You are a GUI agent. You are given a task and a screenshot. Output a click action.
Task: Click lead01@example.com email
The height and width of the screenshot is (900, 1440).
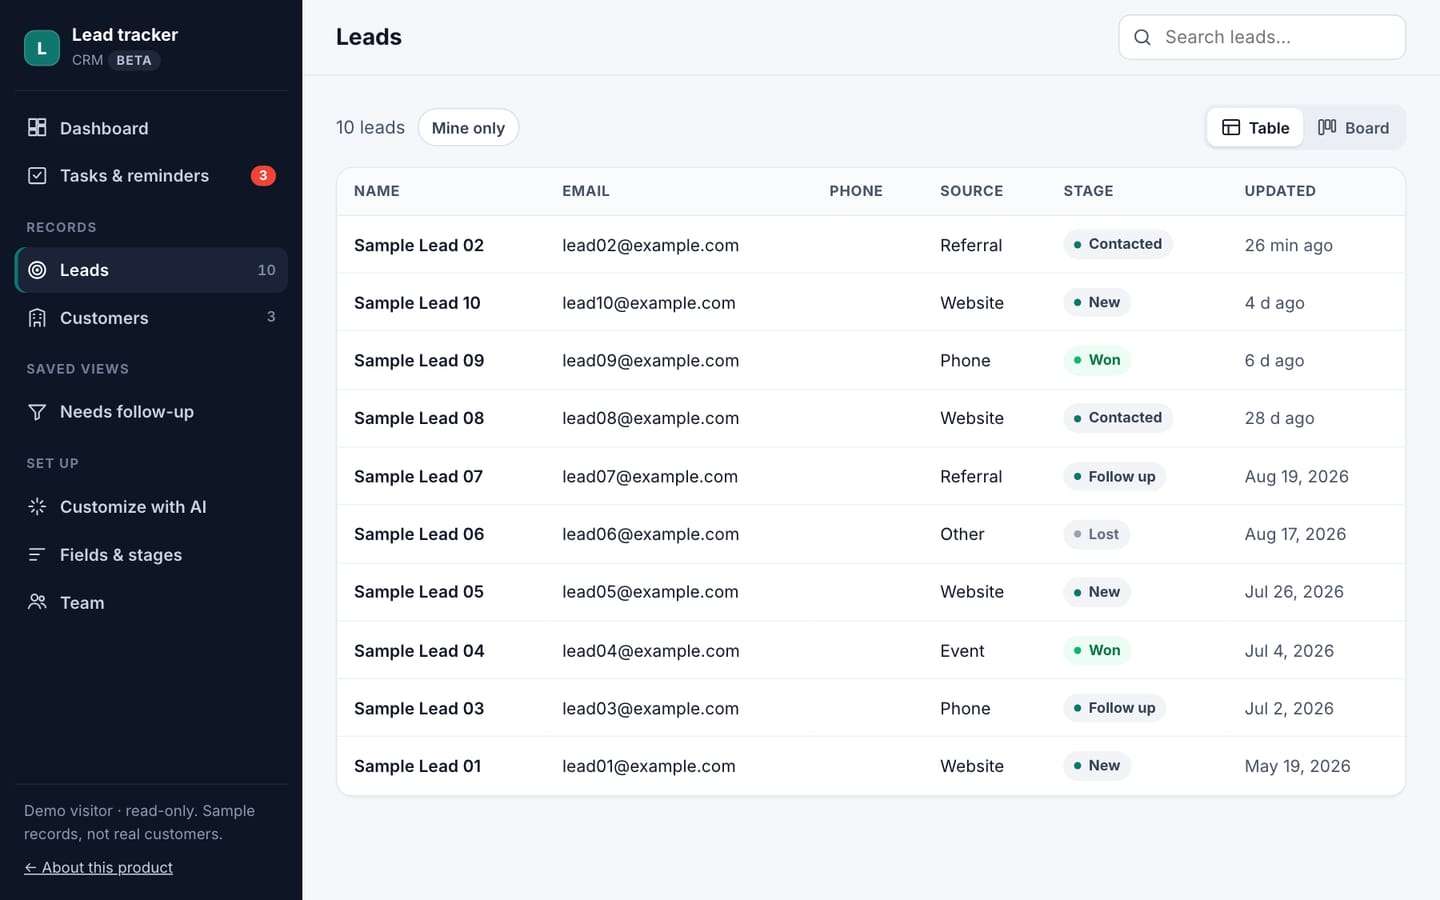(x=648, y=766)
